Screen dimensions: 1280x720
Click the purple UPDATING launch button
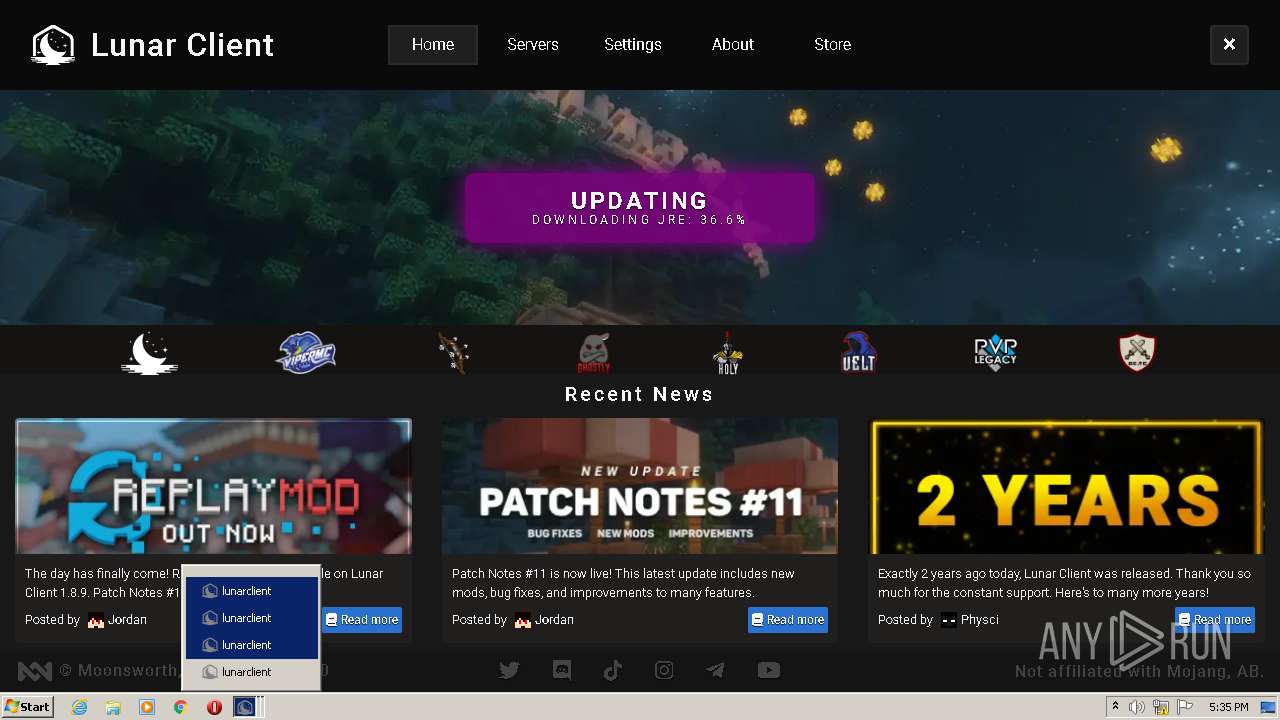point(640,208)
